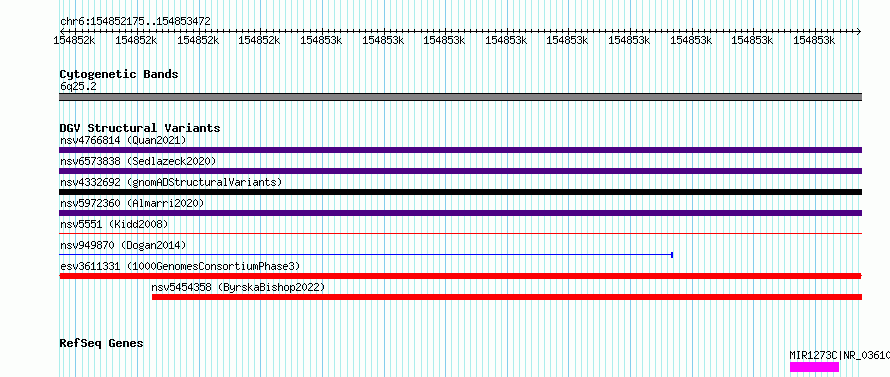Image resolution: width=890 pixels, height=377 pixels.
Task: Click the left arrow end of the ruler
Action: coord(62,31)
